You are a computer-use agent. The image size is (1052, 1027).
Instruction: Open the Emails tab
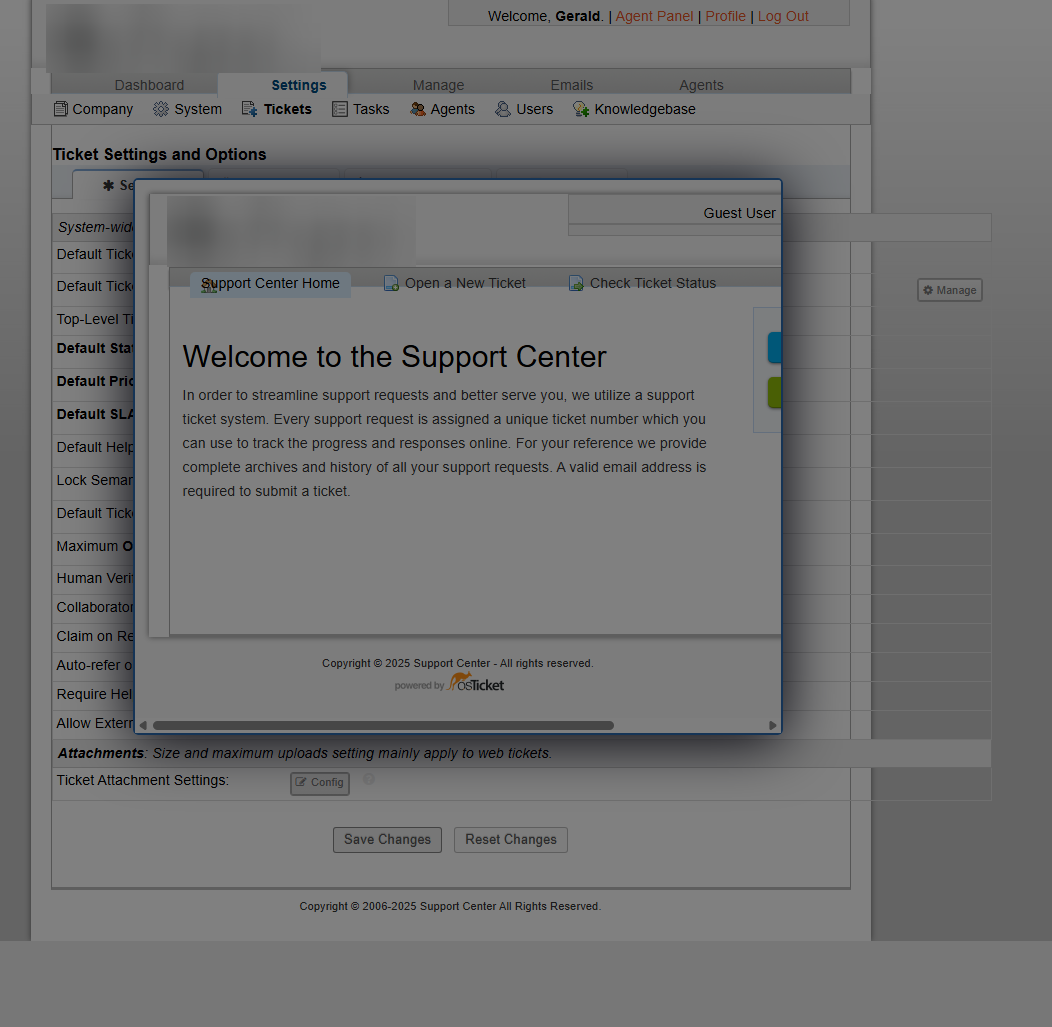(x=571, y=85)
